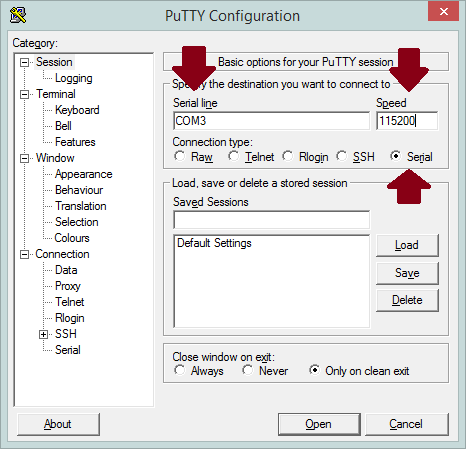Open the Session category
The image size is (466, 449).
tap(54, 62)
